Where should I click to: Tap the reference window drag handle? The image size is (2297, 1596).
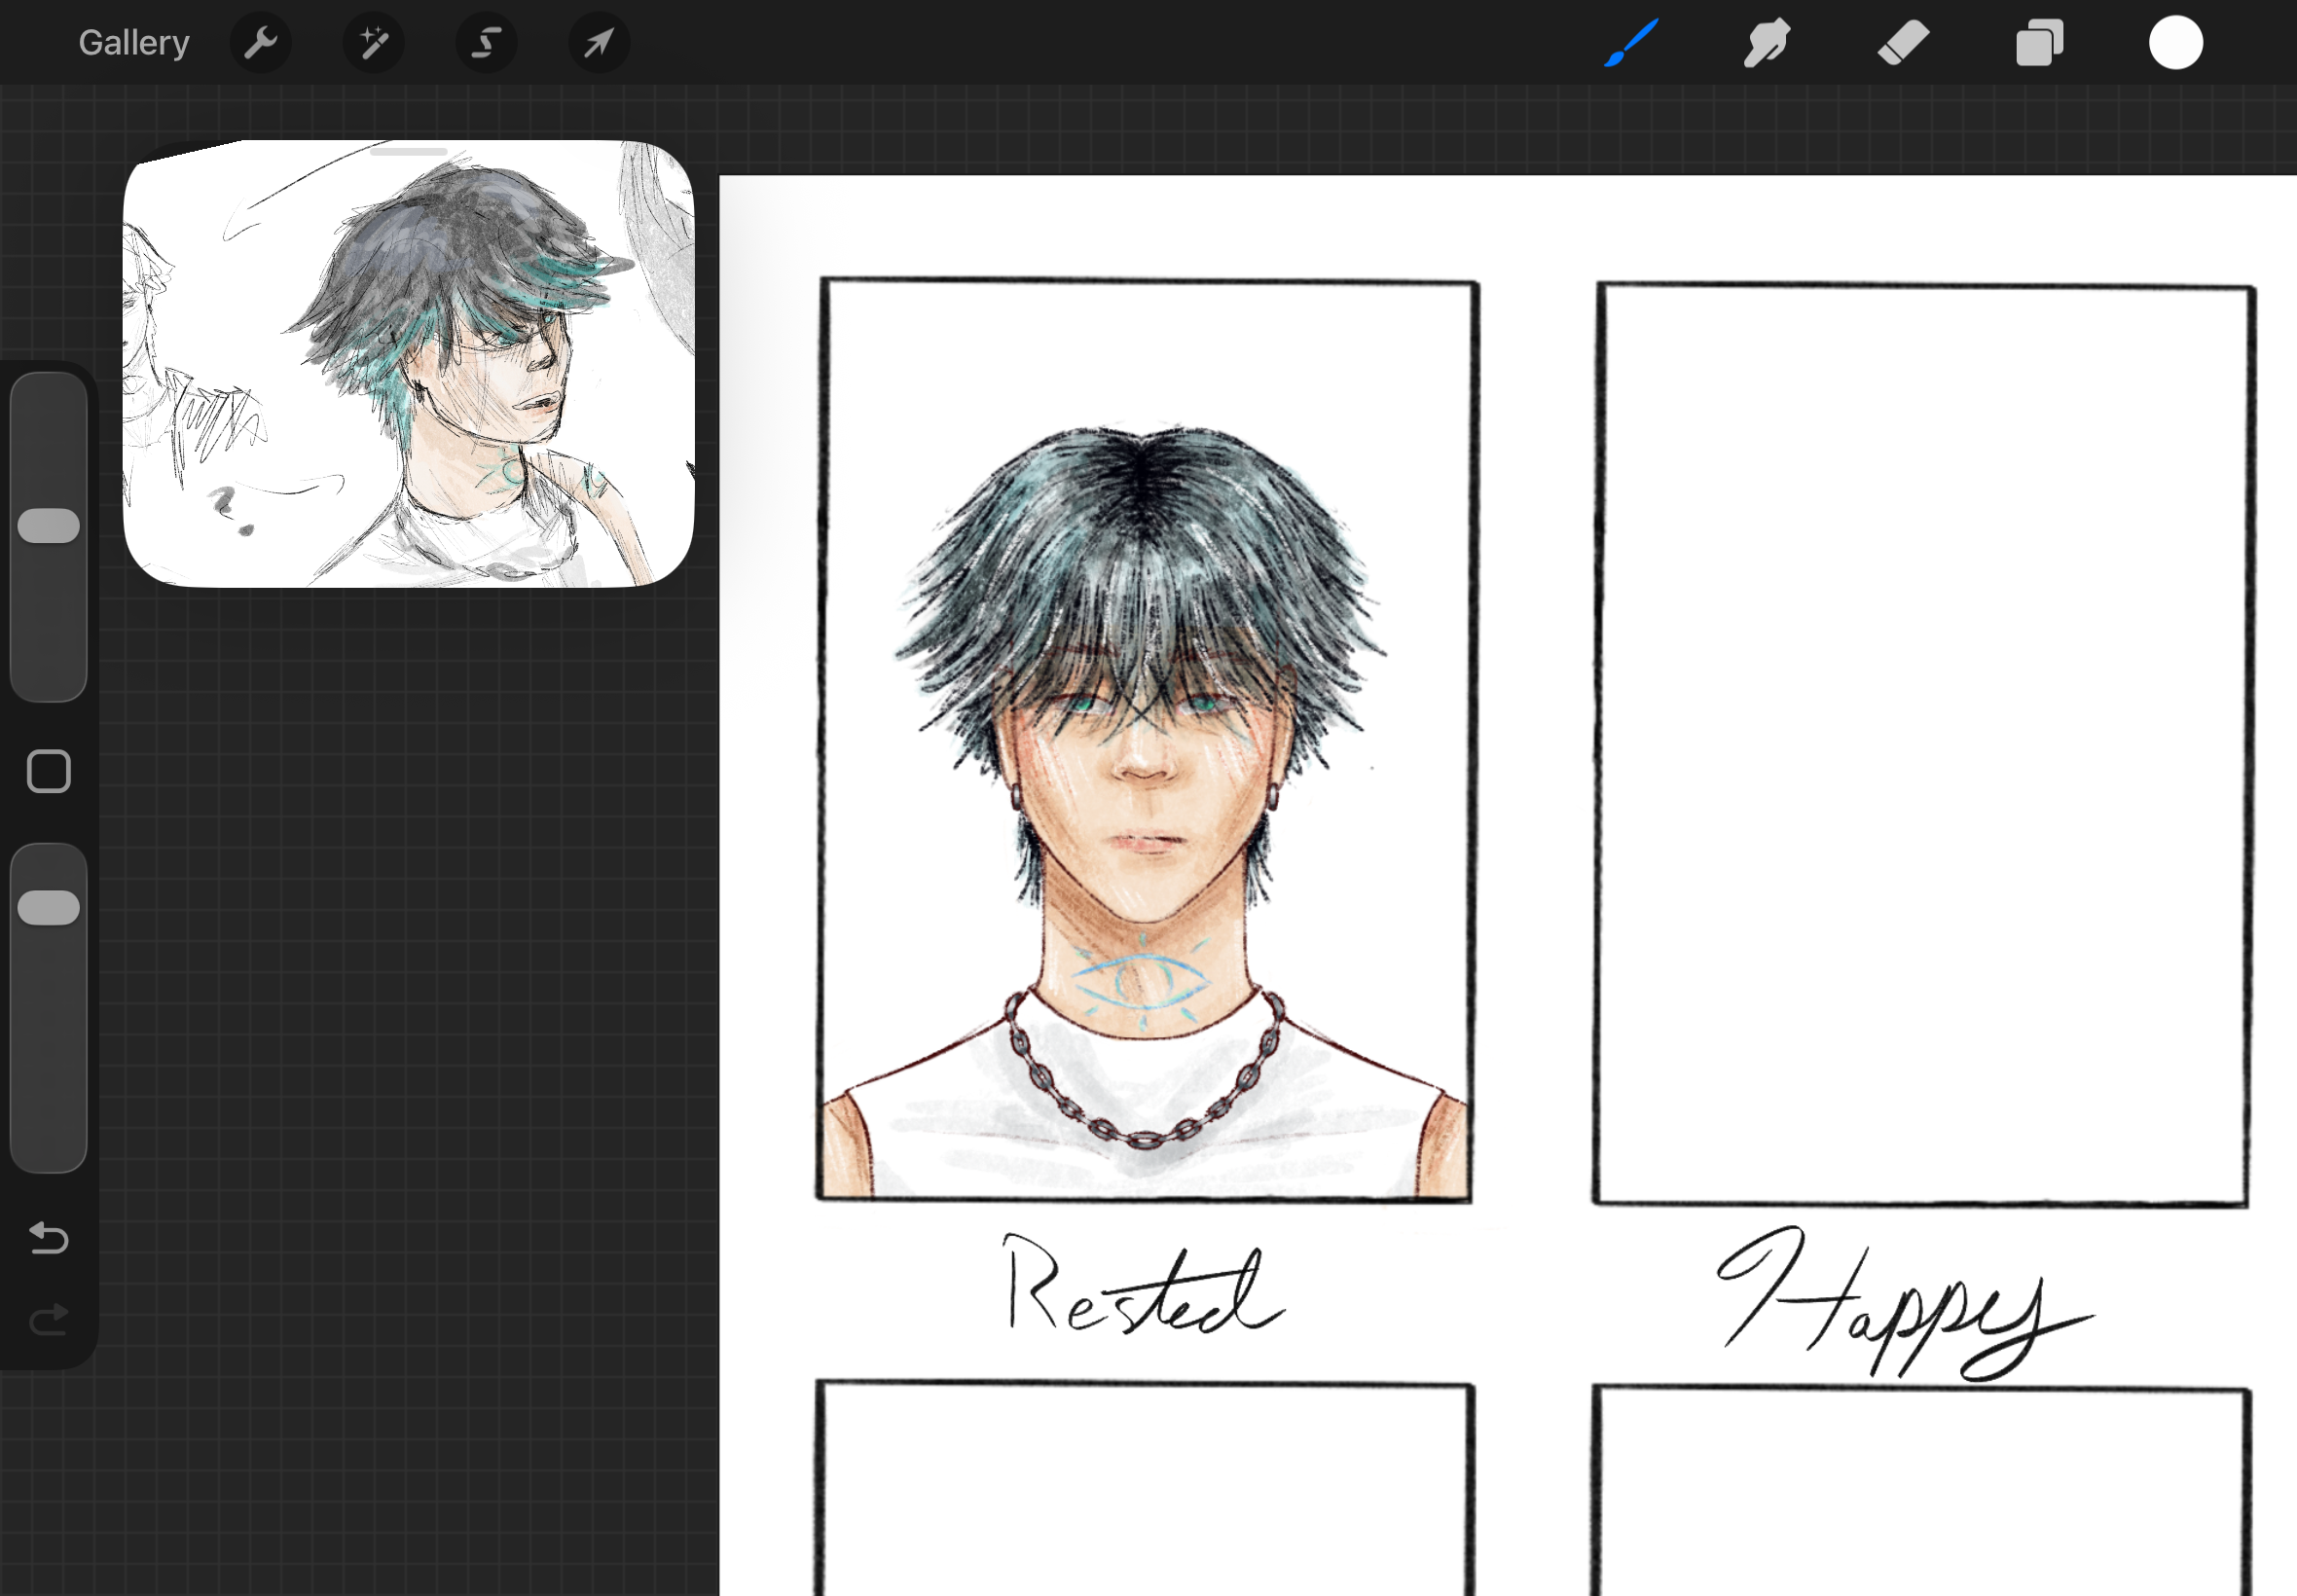tap(408, 152)
